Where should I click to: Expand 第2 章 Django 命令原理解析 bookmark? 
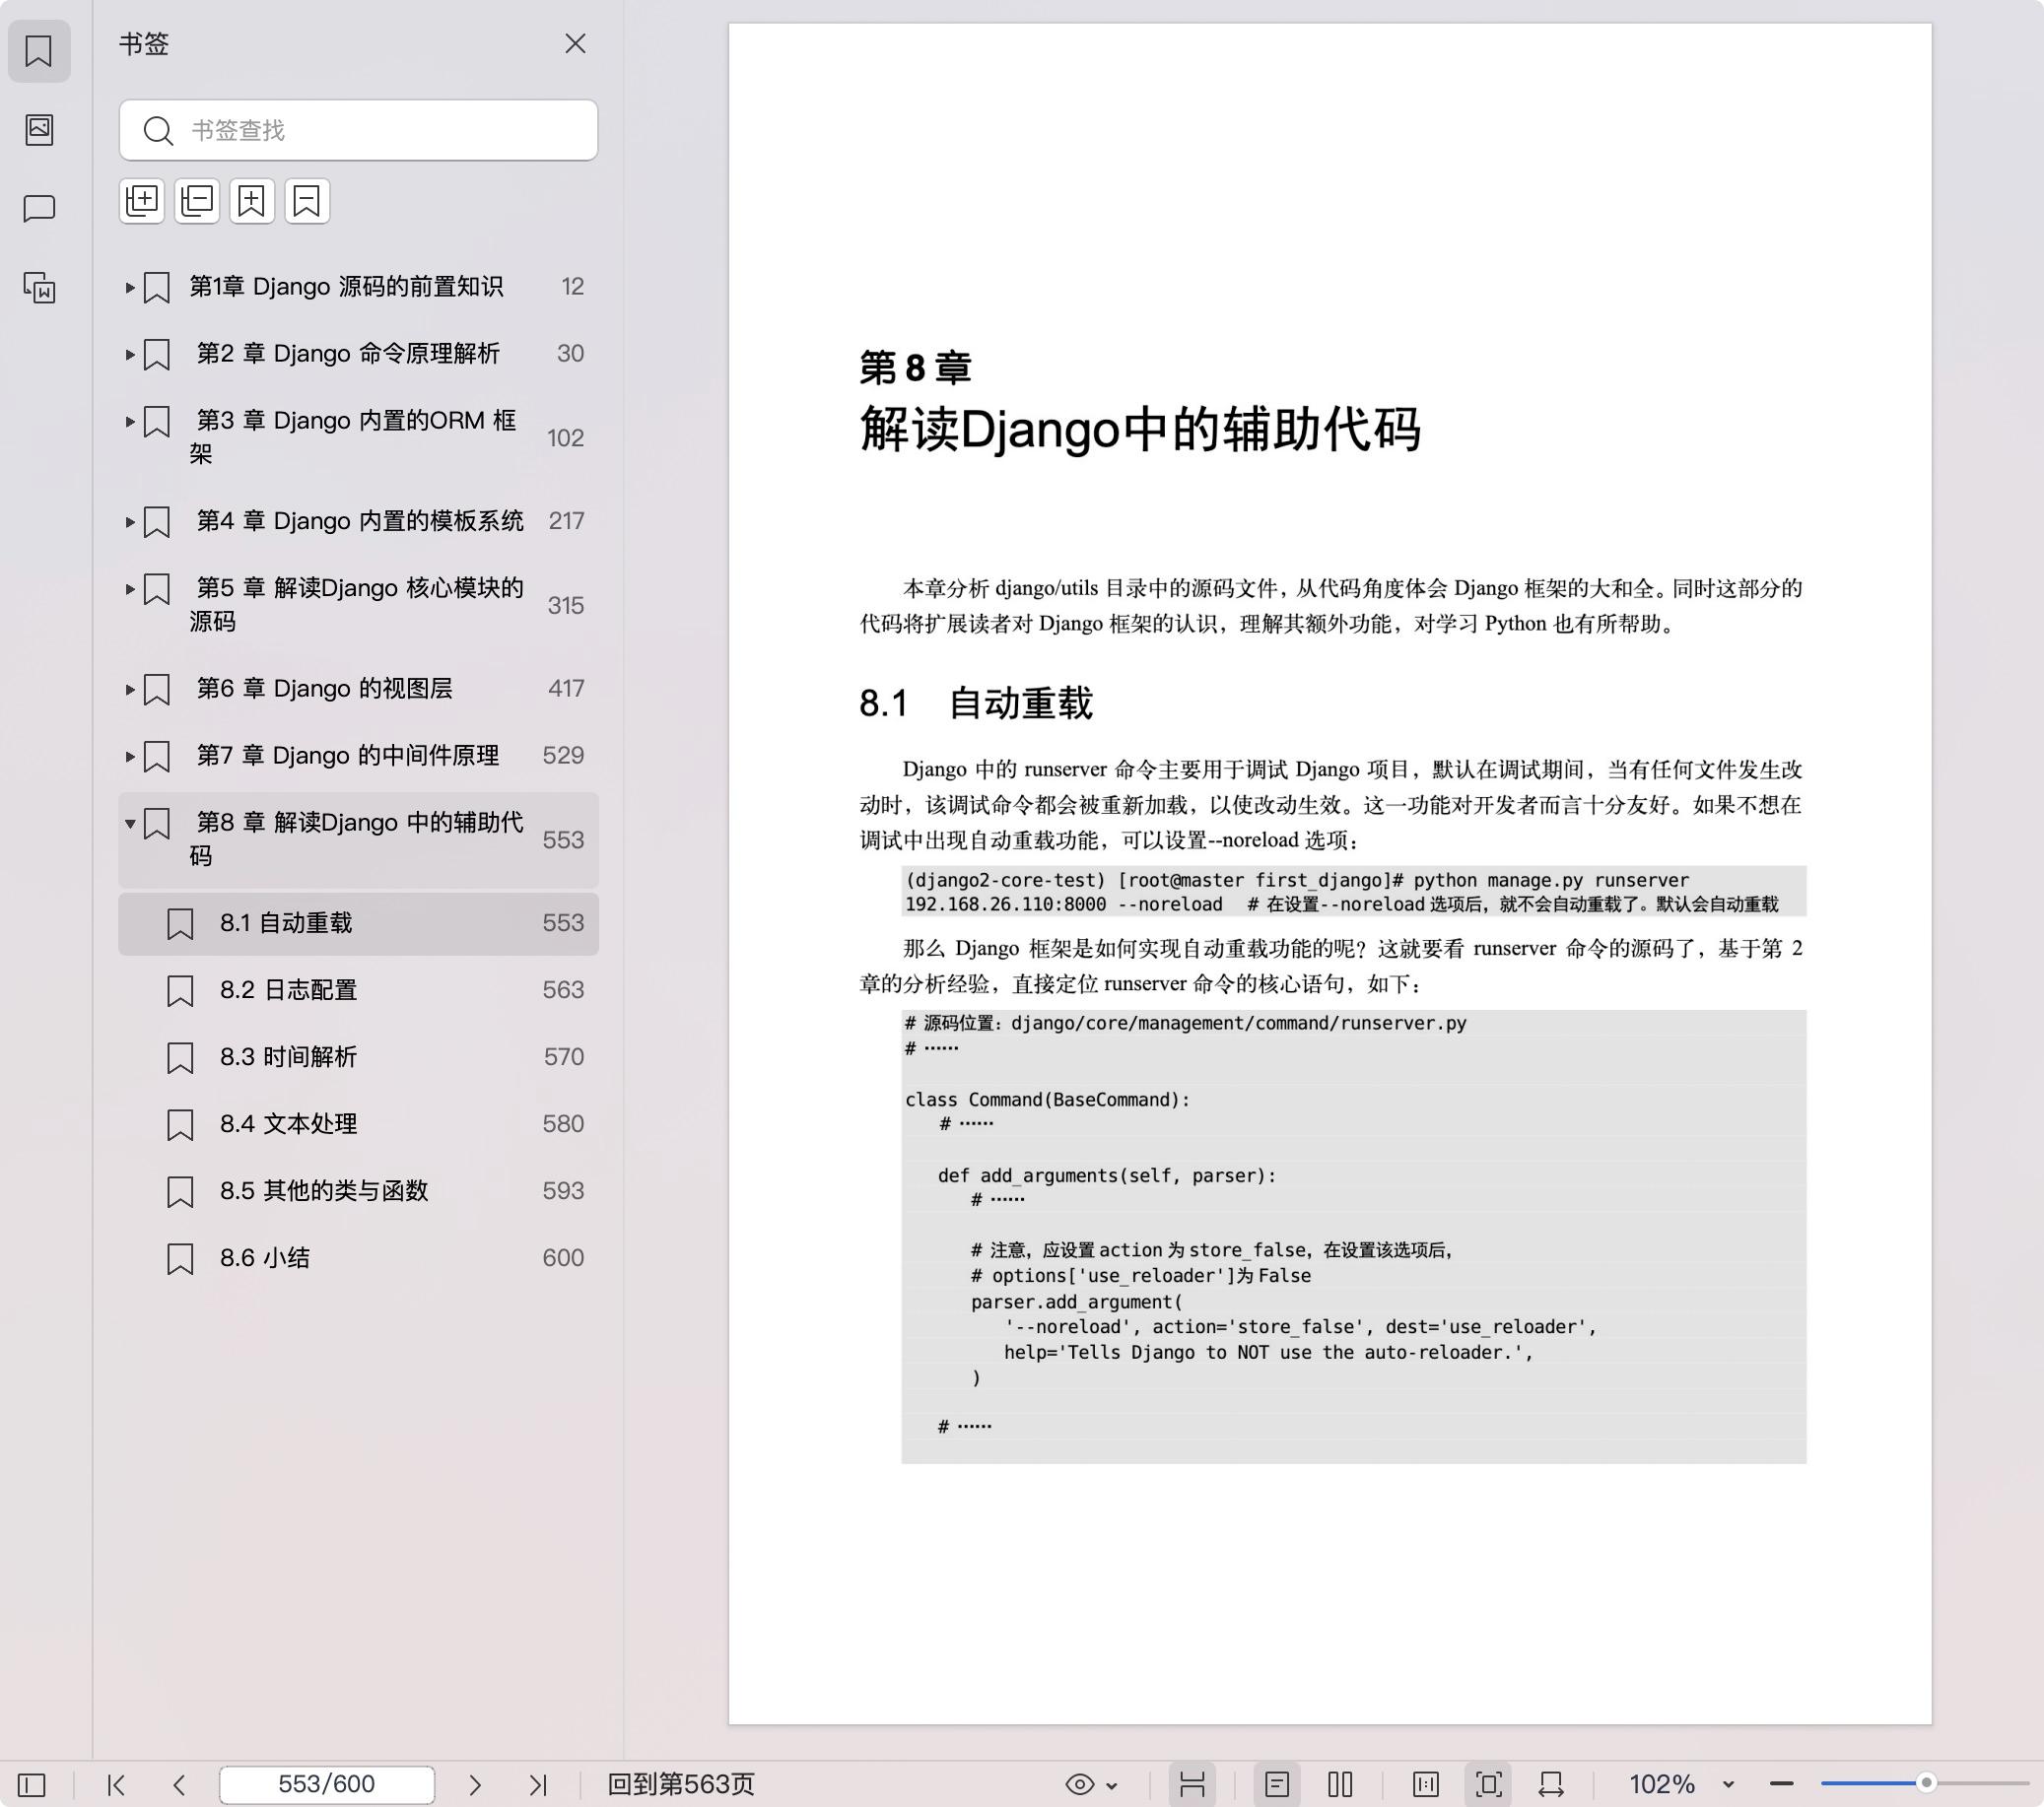pos(129,354)
